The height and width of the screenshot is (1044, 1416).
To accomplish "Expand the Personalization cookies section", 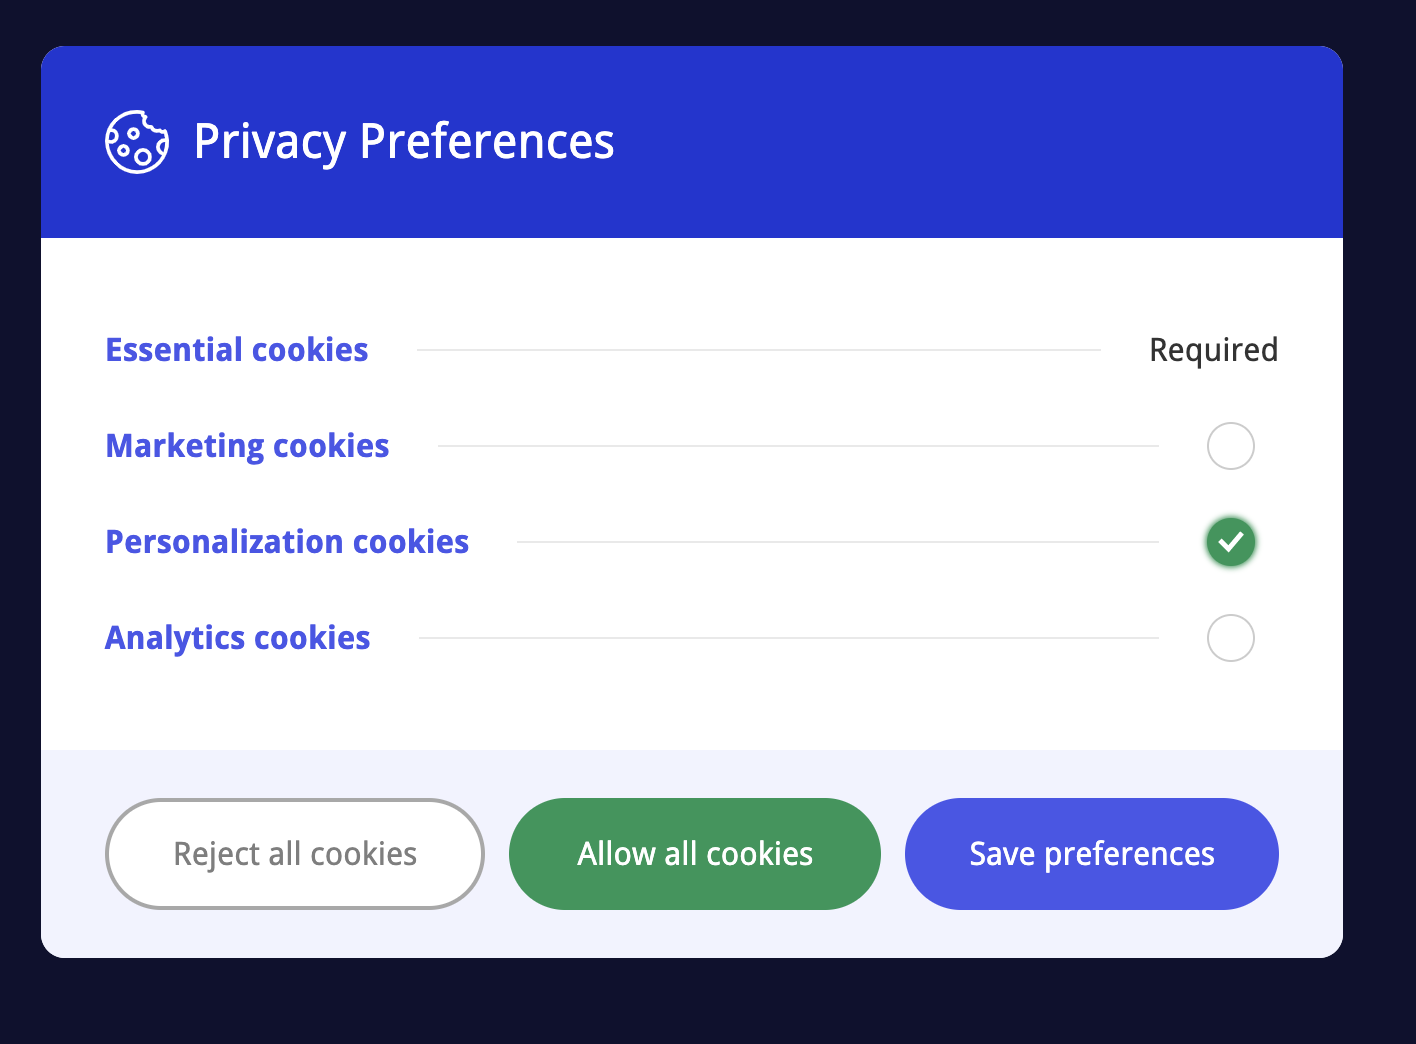I will (287, 542).
